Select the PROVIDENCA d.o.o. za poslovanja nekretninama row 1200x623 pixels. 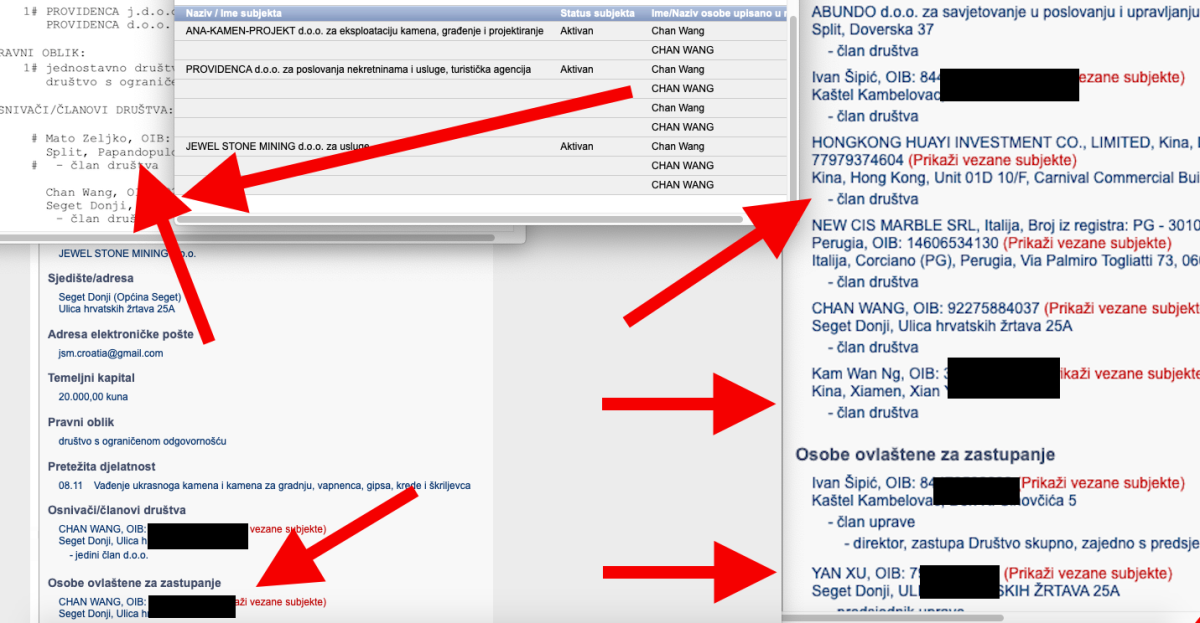358,70
